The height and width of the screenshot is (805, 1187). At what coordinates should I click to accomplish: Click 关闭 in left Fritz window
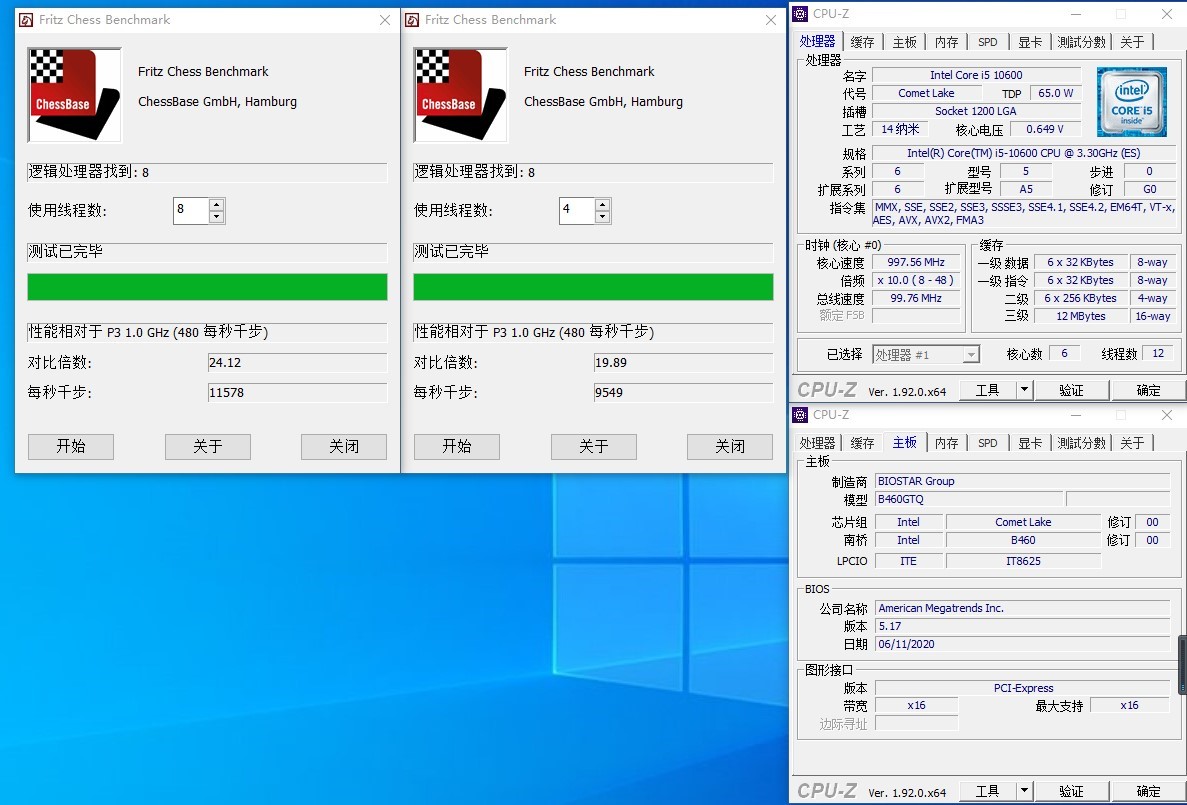click(344, 447)
